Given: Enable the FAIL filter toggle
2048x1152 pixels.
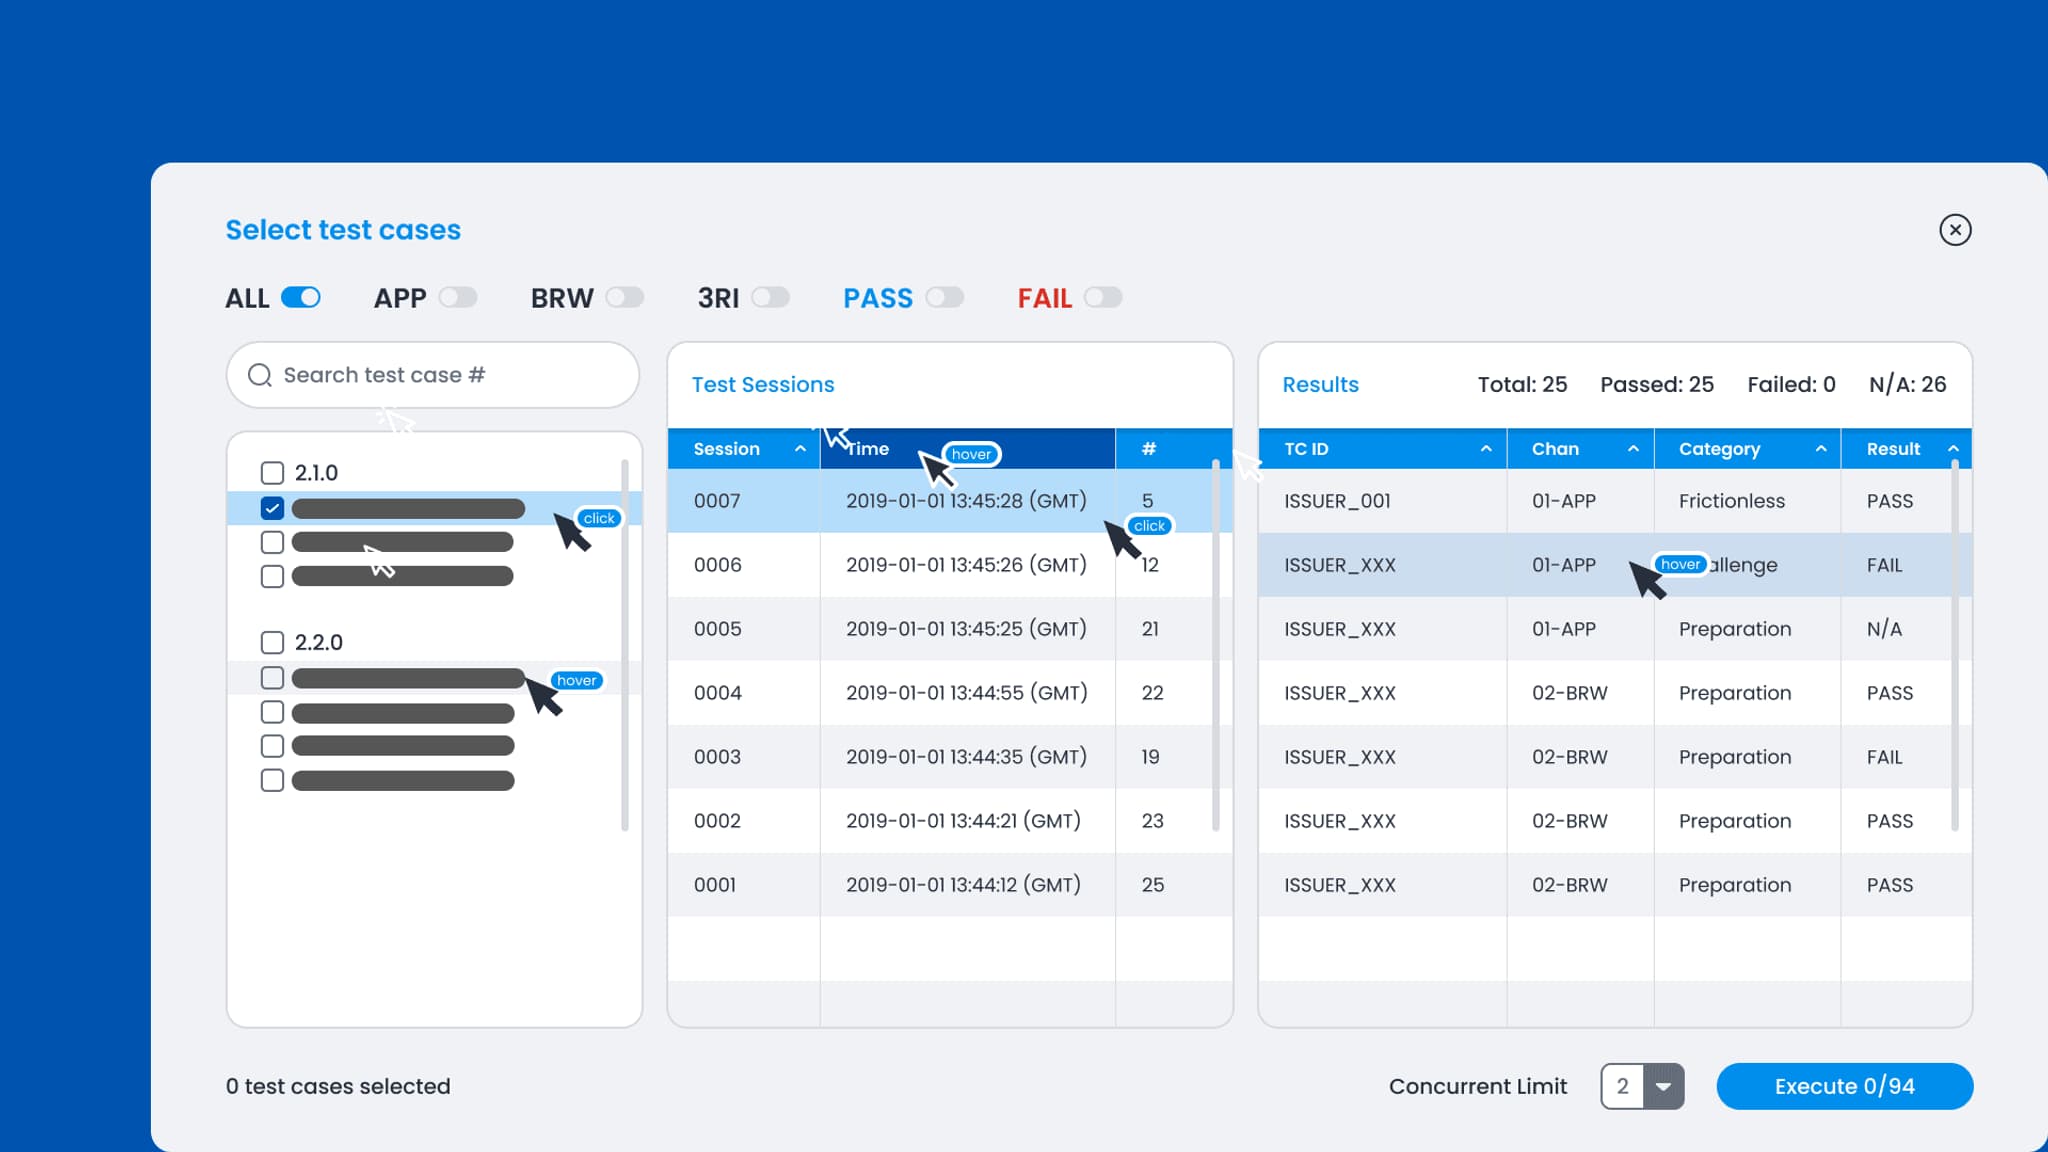Looking at the screenshot, I should [x=1103, y=298].
